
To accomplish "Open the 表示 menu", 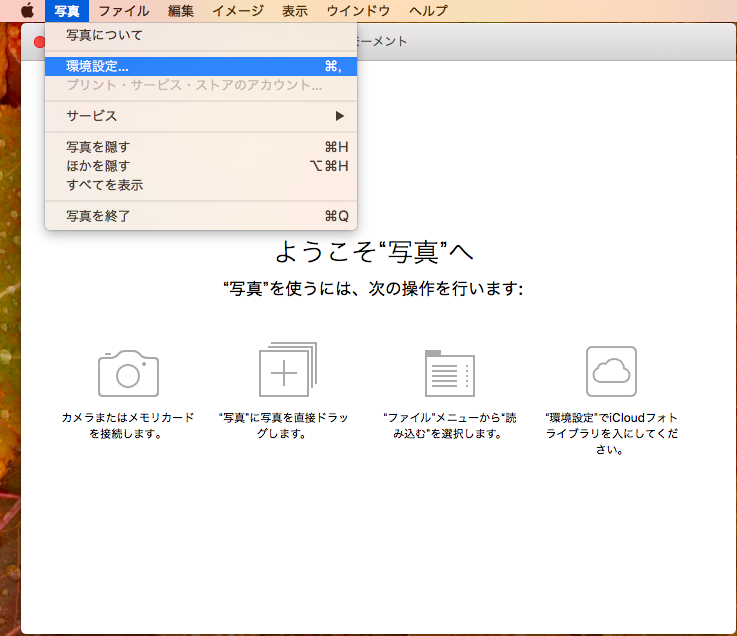I will click(x=295, y=11).
